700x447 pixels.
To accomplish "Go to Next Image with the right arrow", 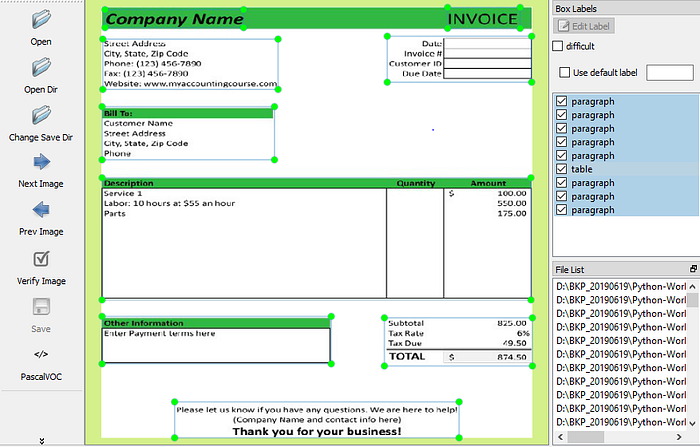I will pyautogui.click(x=42, y=162).
